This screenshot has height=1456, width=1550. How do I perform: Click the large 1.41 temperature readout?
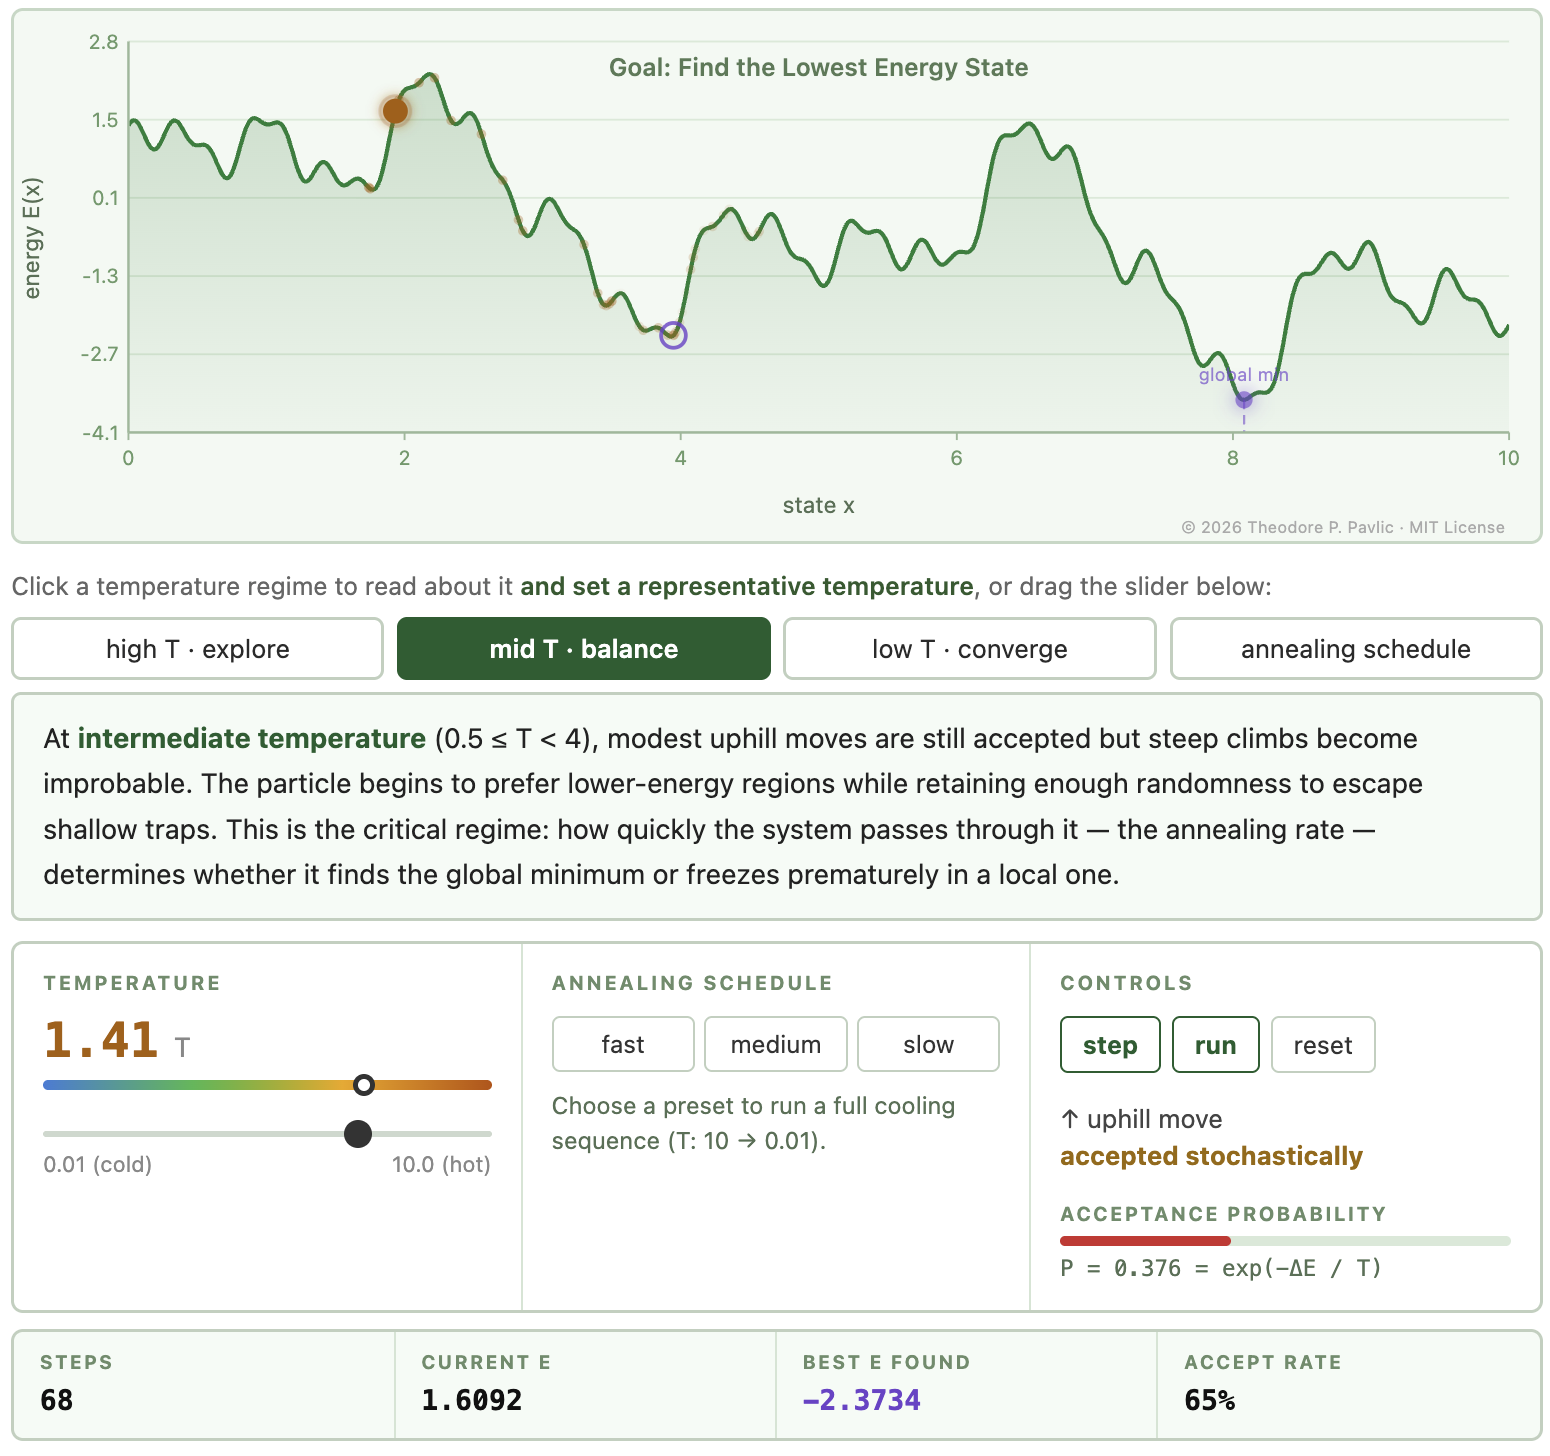point(101,1040)
